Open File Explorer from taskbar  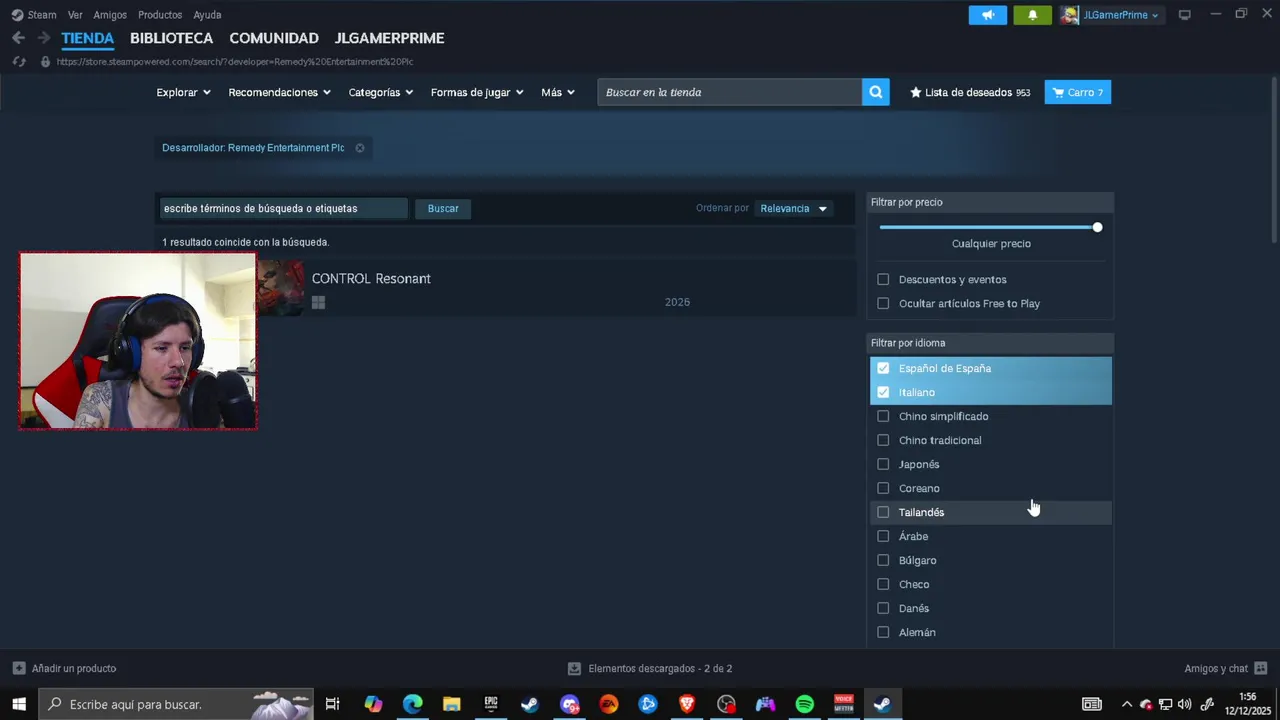[451, 704]
